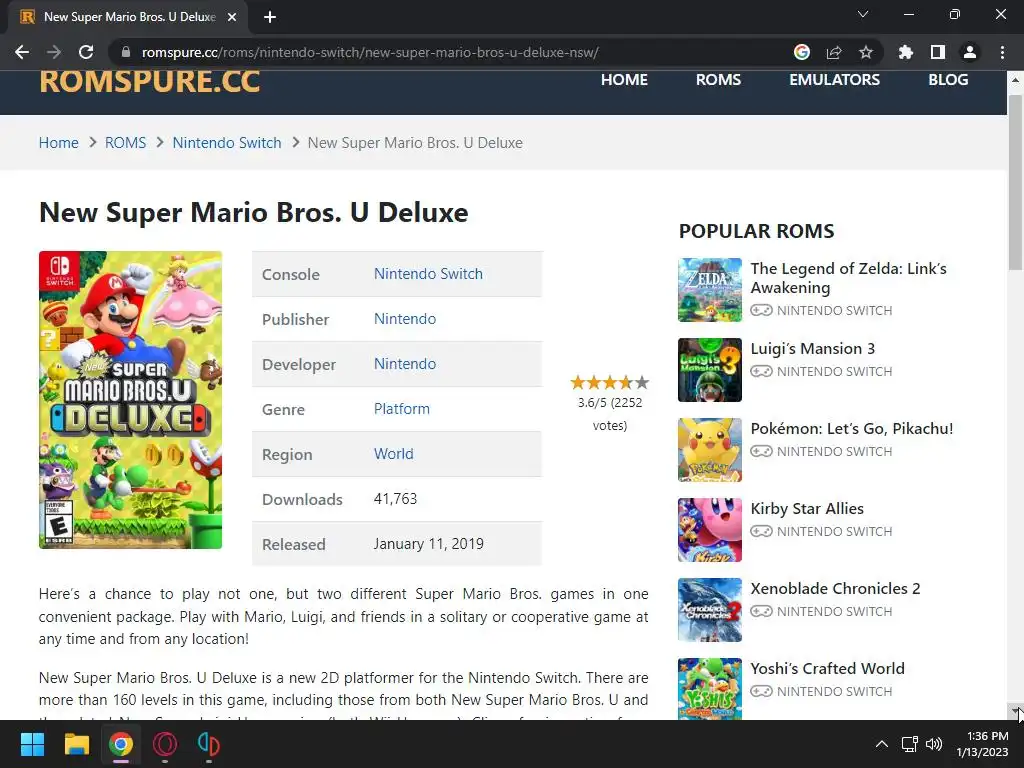Screen dimensions: 1024x768
Task: Select the New Super Mario Bros. U Deluxe tab
Action: pyautogui.click(x=128, y=17)
